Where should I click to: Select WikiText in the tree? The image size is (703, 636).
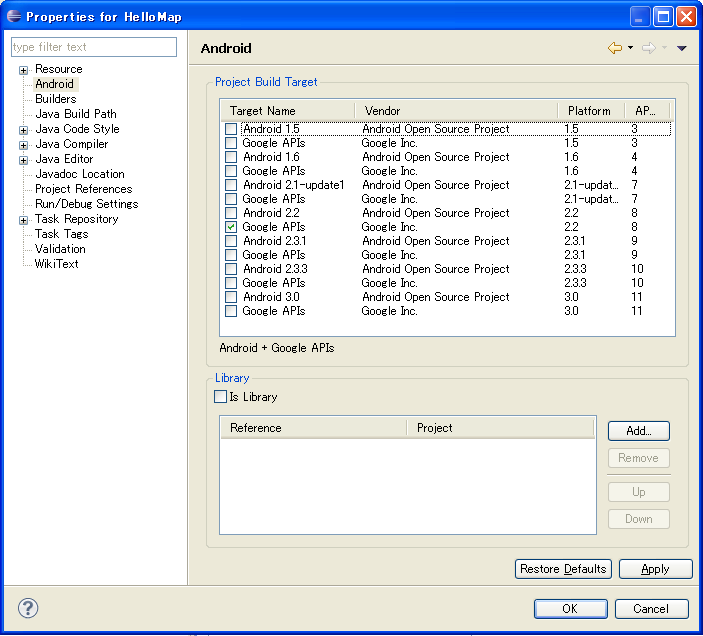(x=56, y=264)
